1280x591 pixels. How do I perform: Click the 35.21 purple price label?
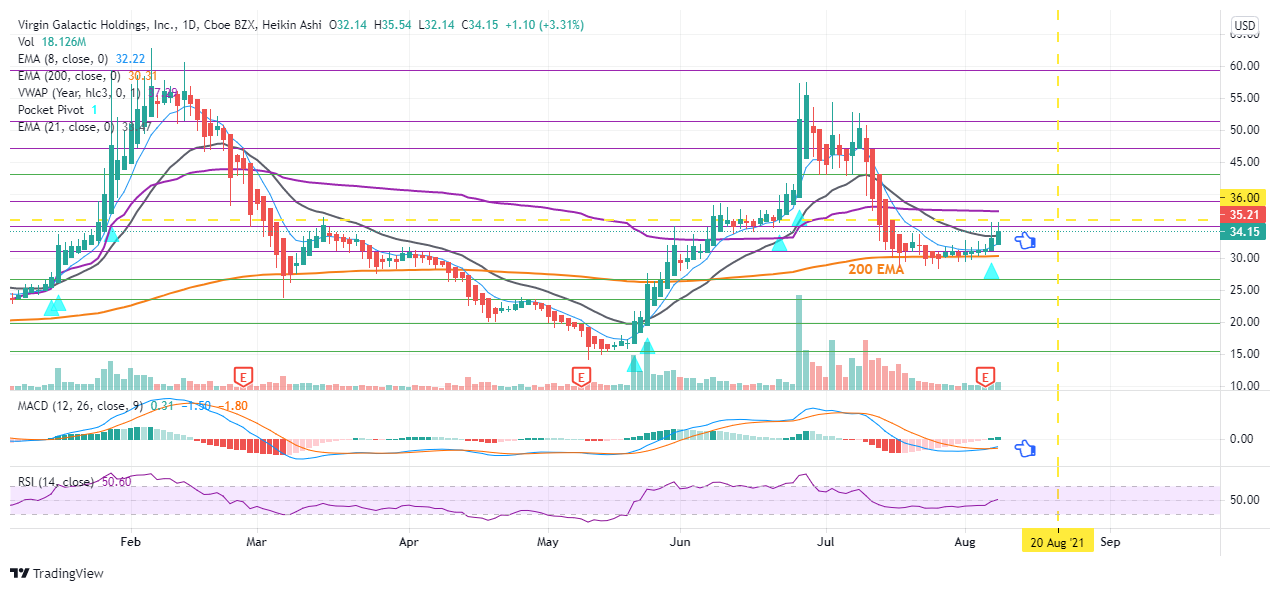click(1244, 215)
